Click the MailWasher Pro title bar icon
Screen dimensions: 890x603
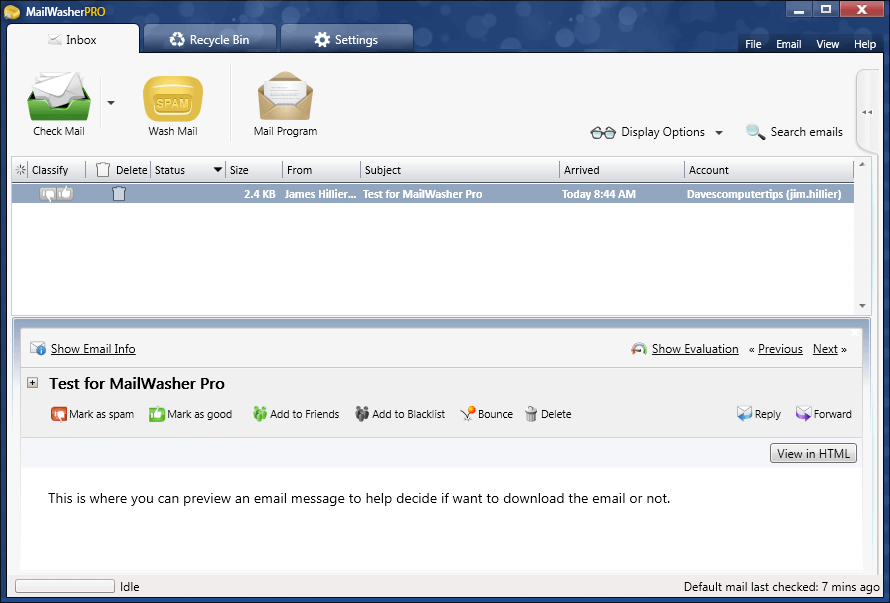tap(11, 11)
